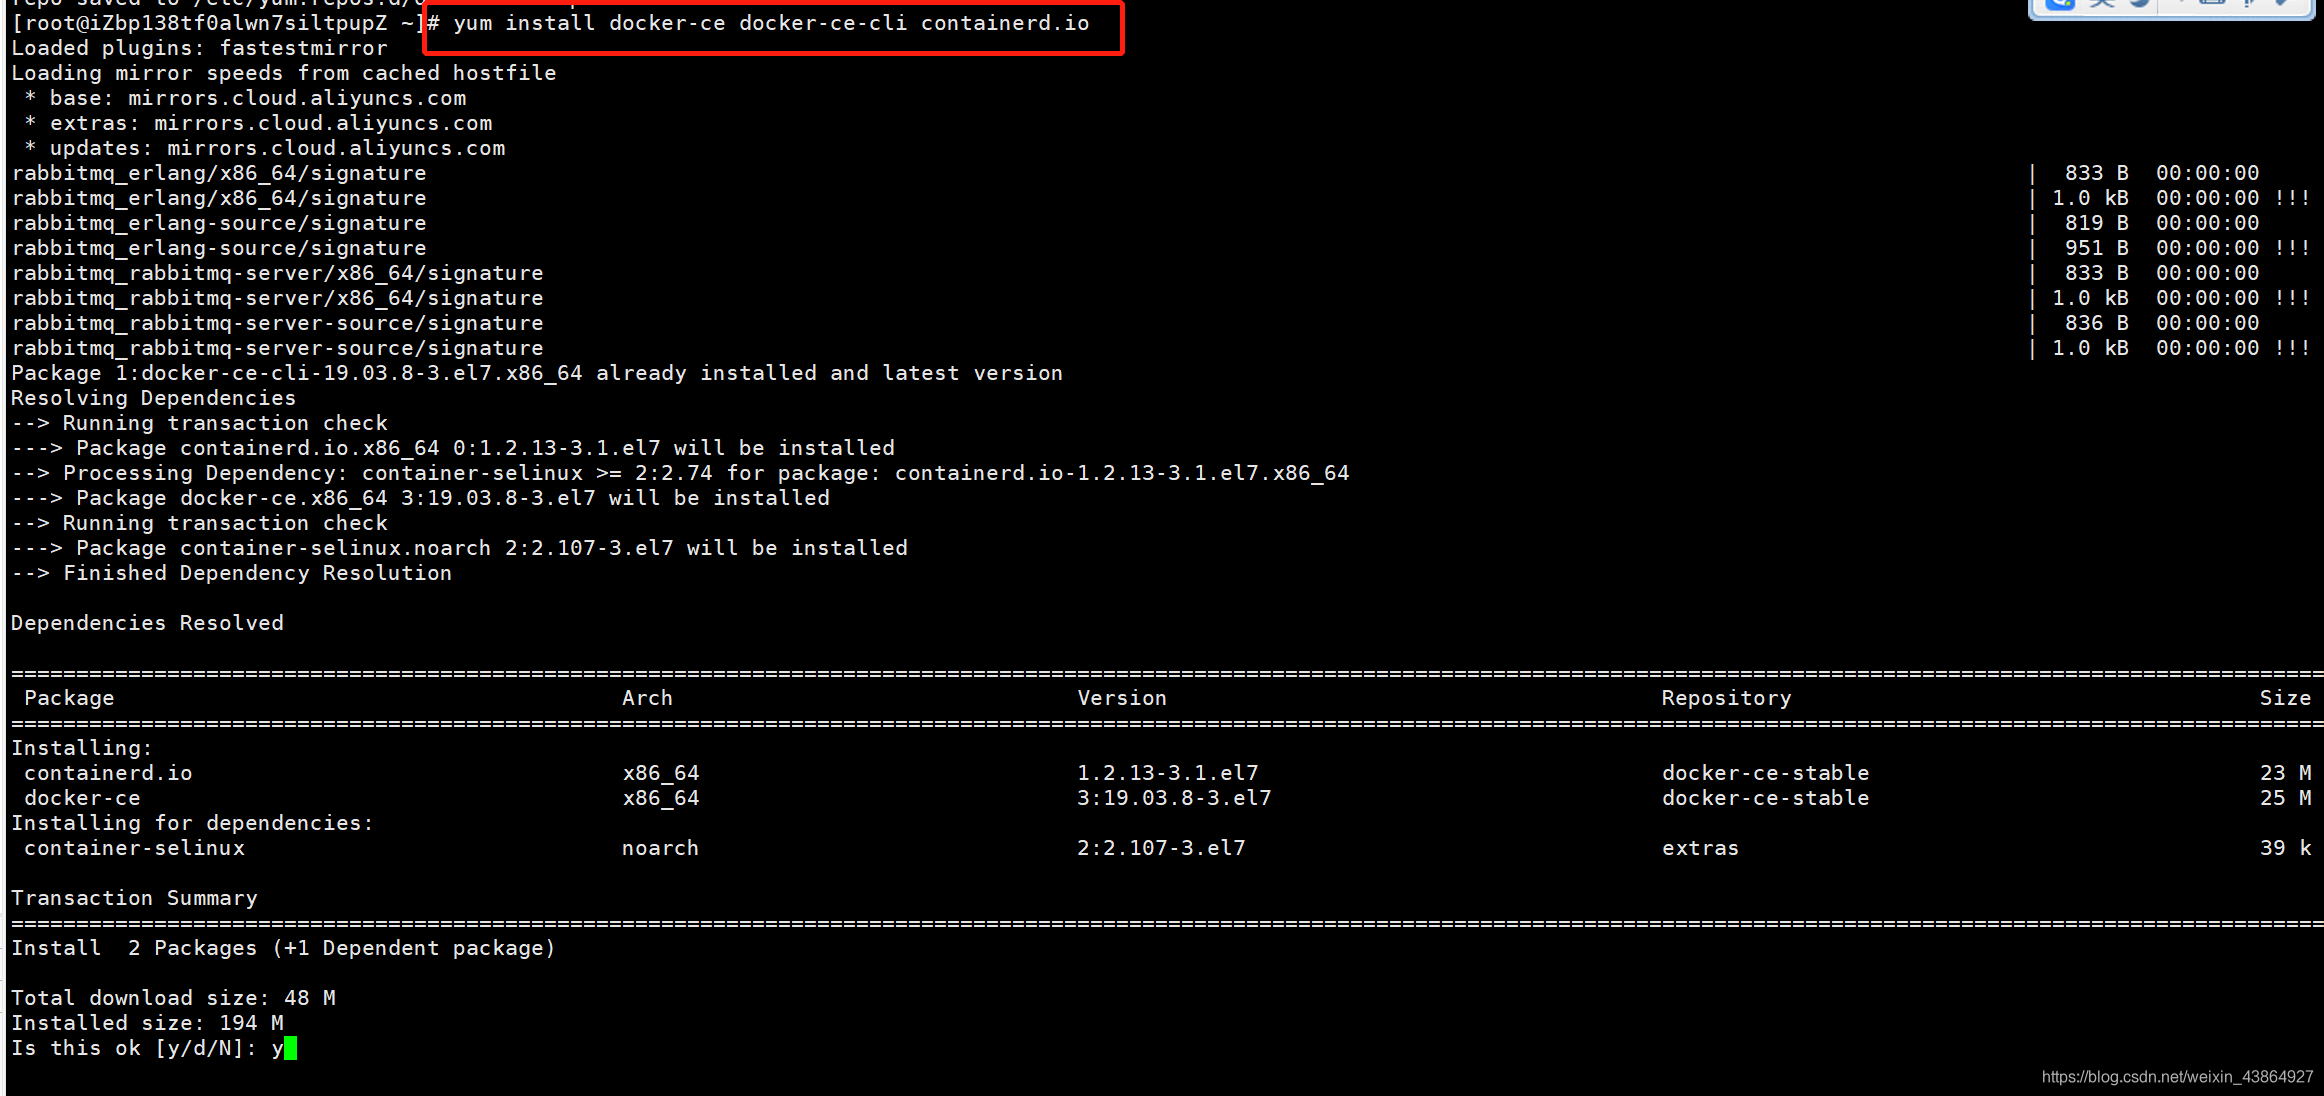Viewport: 2324px width, 1096px height.
Task: Select the docker-ce package row
Action: pos(82,798)
